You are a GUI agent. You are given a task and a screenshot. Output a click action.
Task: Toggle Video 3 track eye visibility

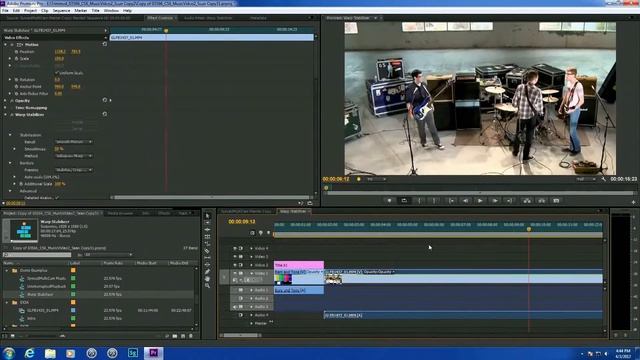click(x=235, y=257)
